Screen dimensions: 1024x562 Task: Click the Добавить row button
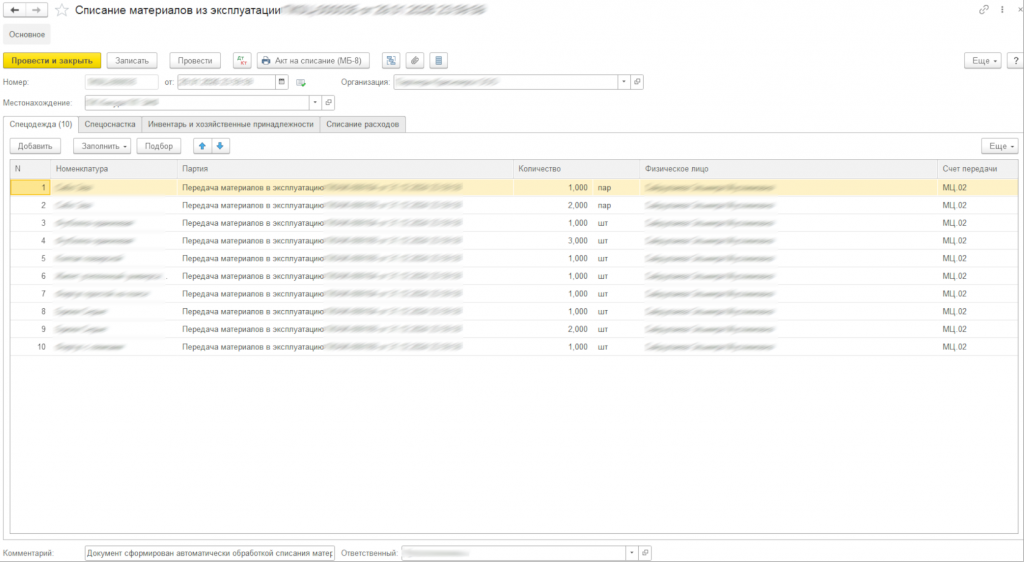pos(35,146)
